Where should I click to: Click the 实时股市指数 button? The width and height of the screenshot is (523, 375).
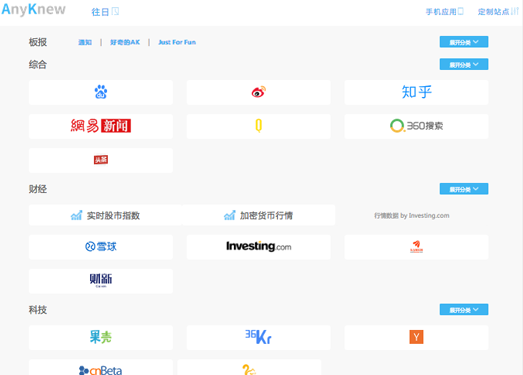[x=105, y=215]
